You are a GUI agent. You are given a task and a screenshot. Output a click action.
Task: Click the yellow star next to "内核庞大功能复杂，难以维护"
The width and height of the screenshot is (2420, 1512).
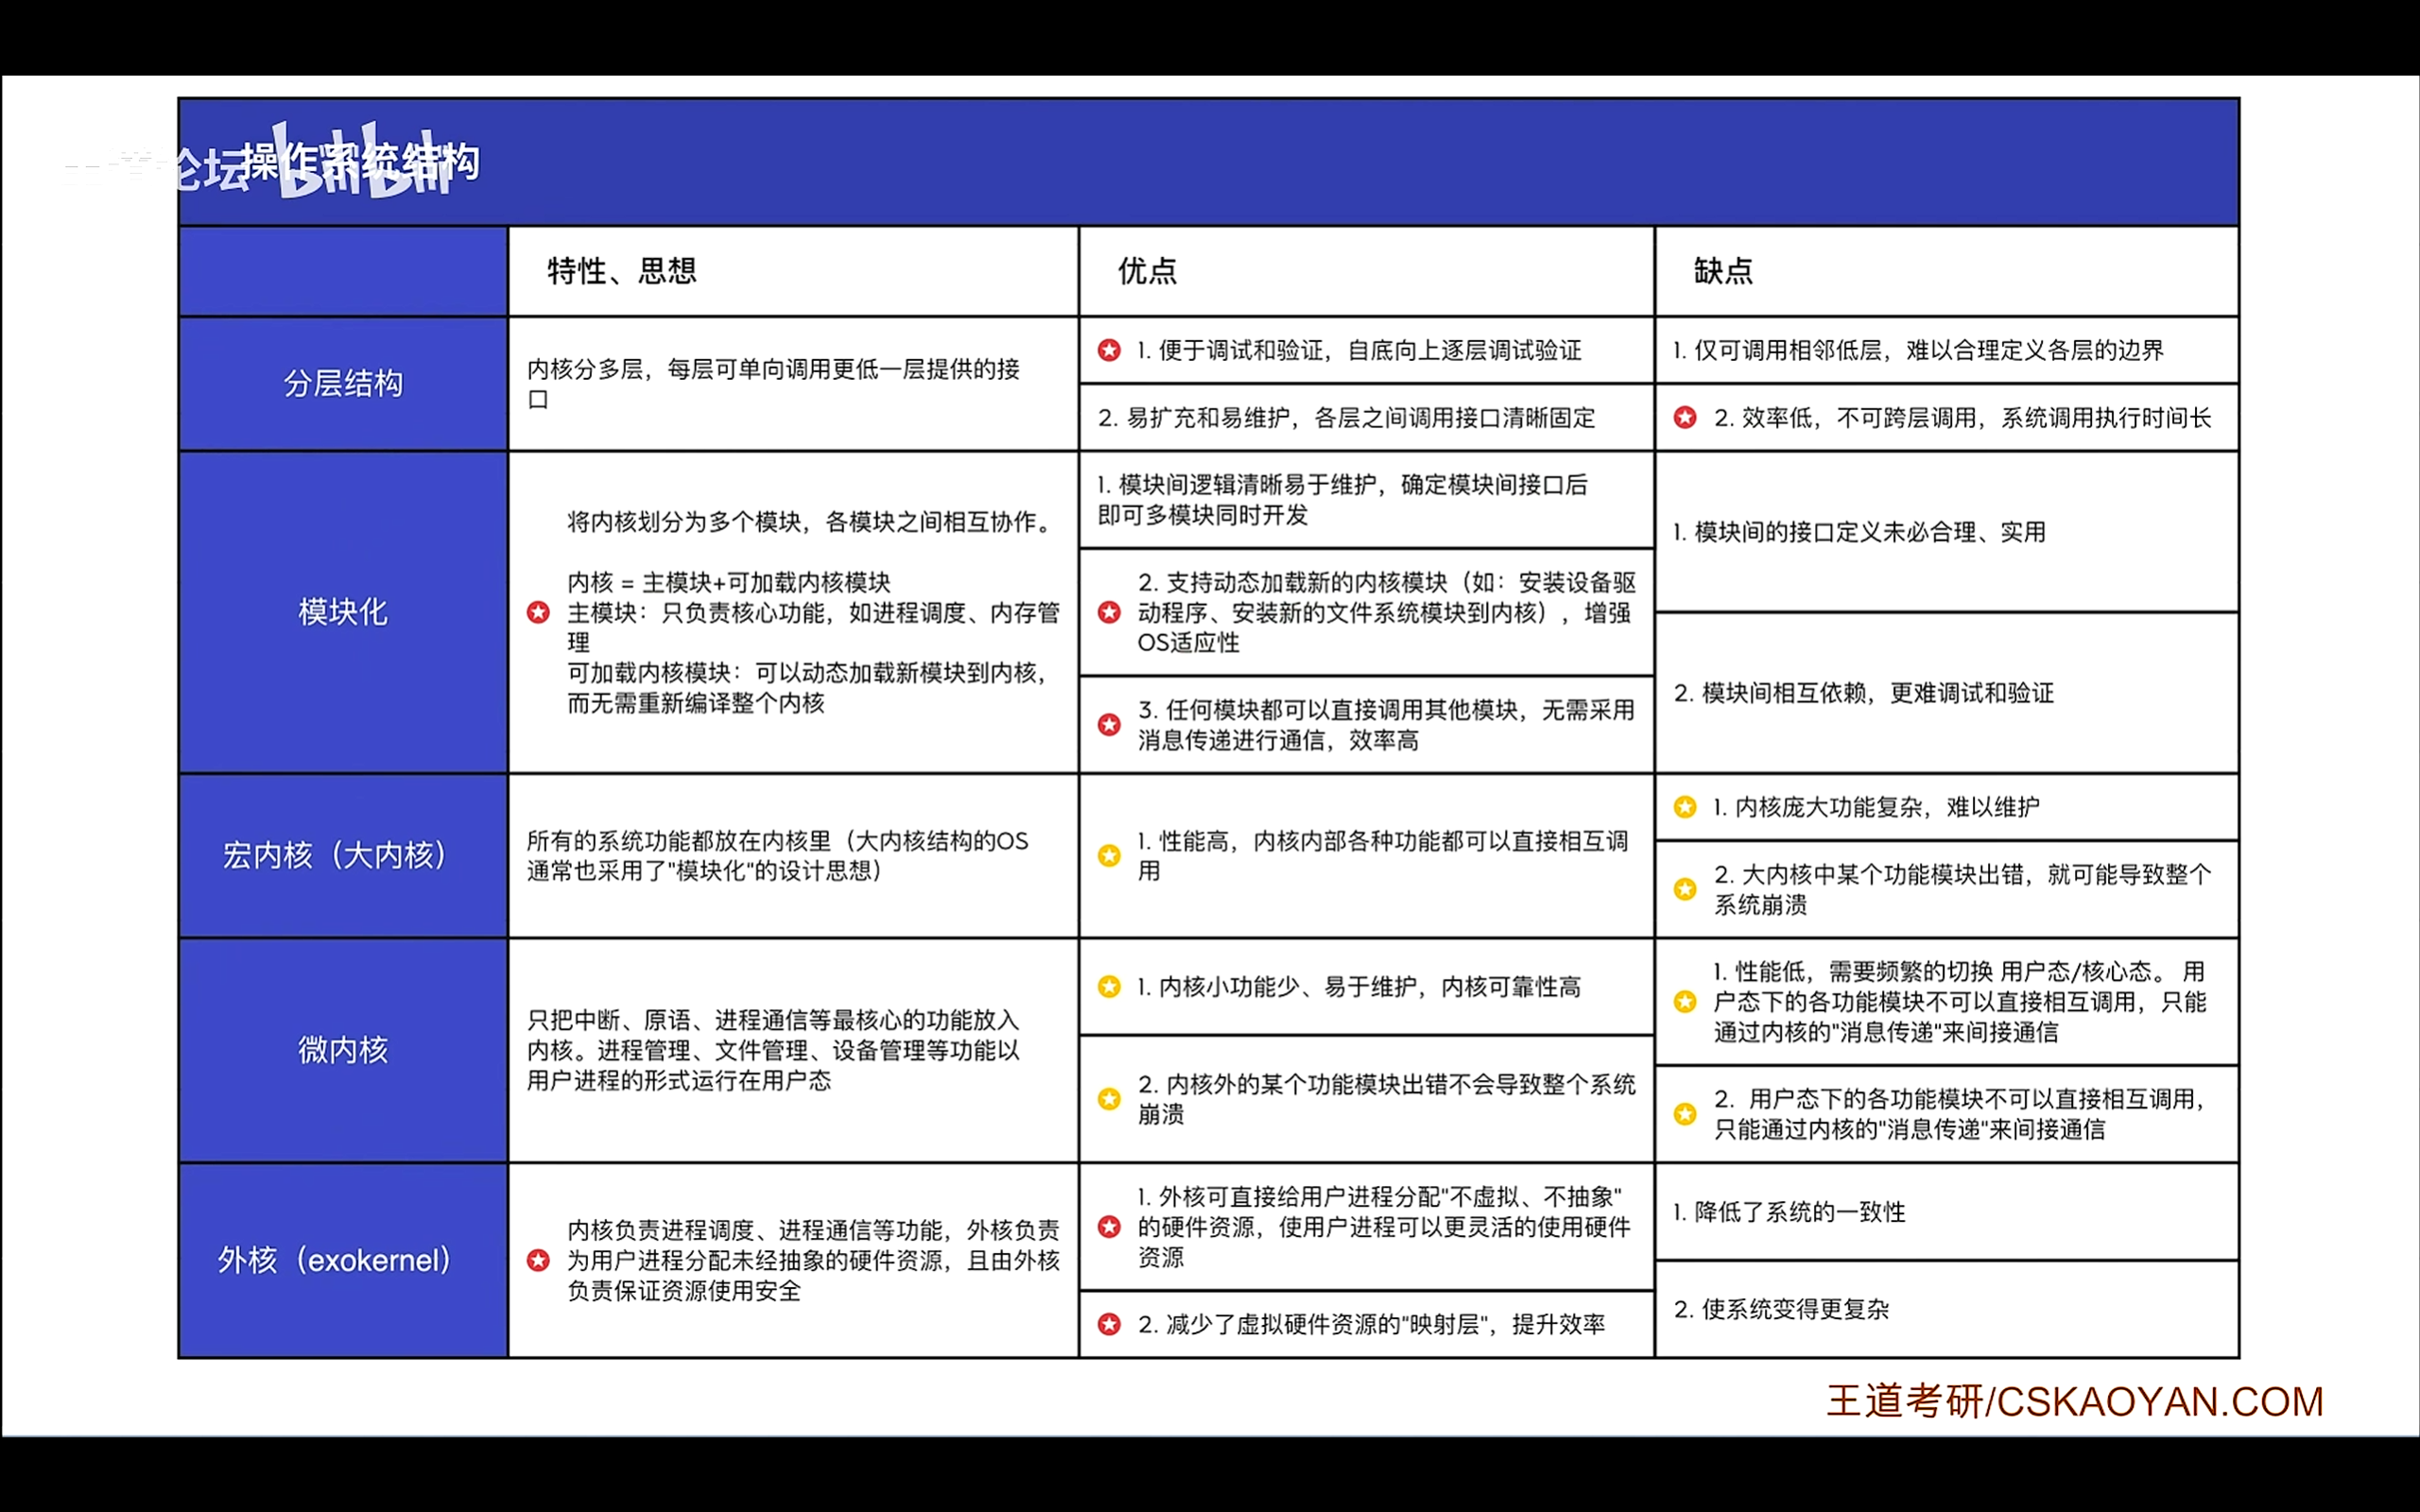click(x=1684, y=807)
